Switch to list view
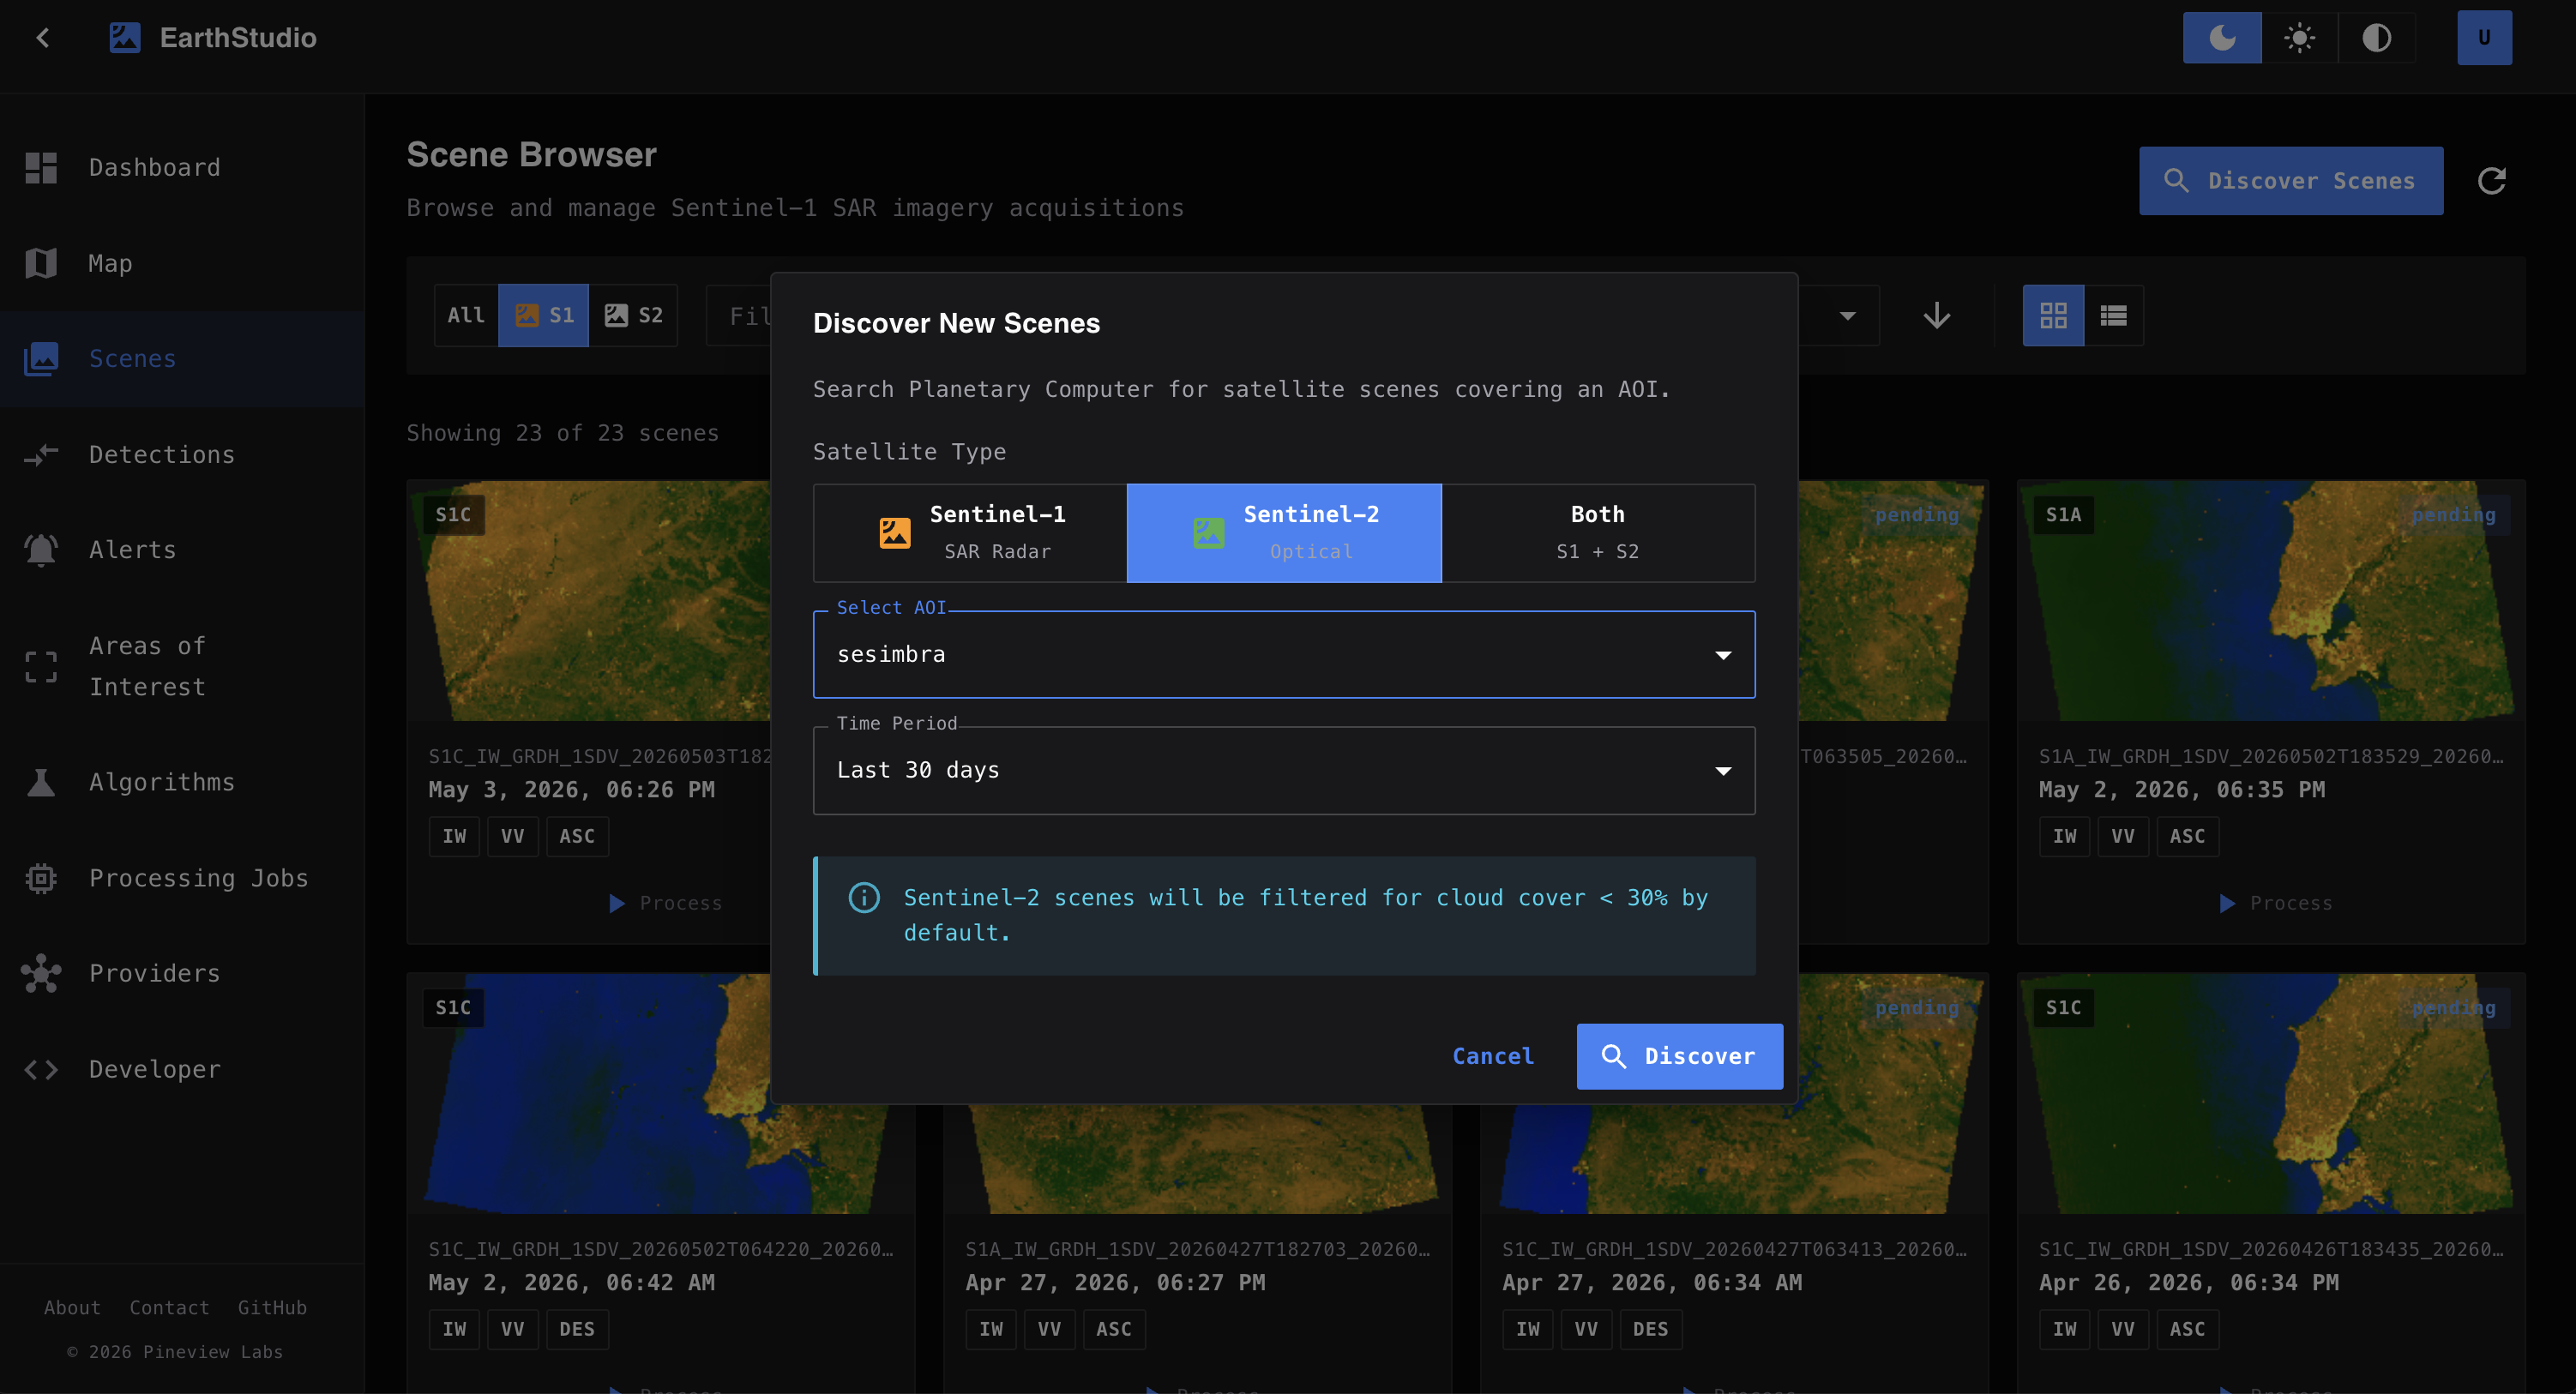Image resolution: width=2576 pixels, height=1394 pixels. 2113,316
